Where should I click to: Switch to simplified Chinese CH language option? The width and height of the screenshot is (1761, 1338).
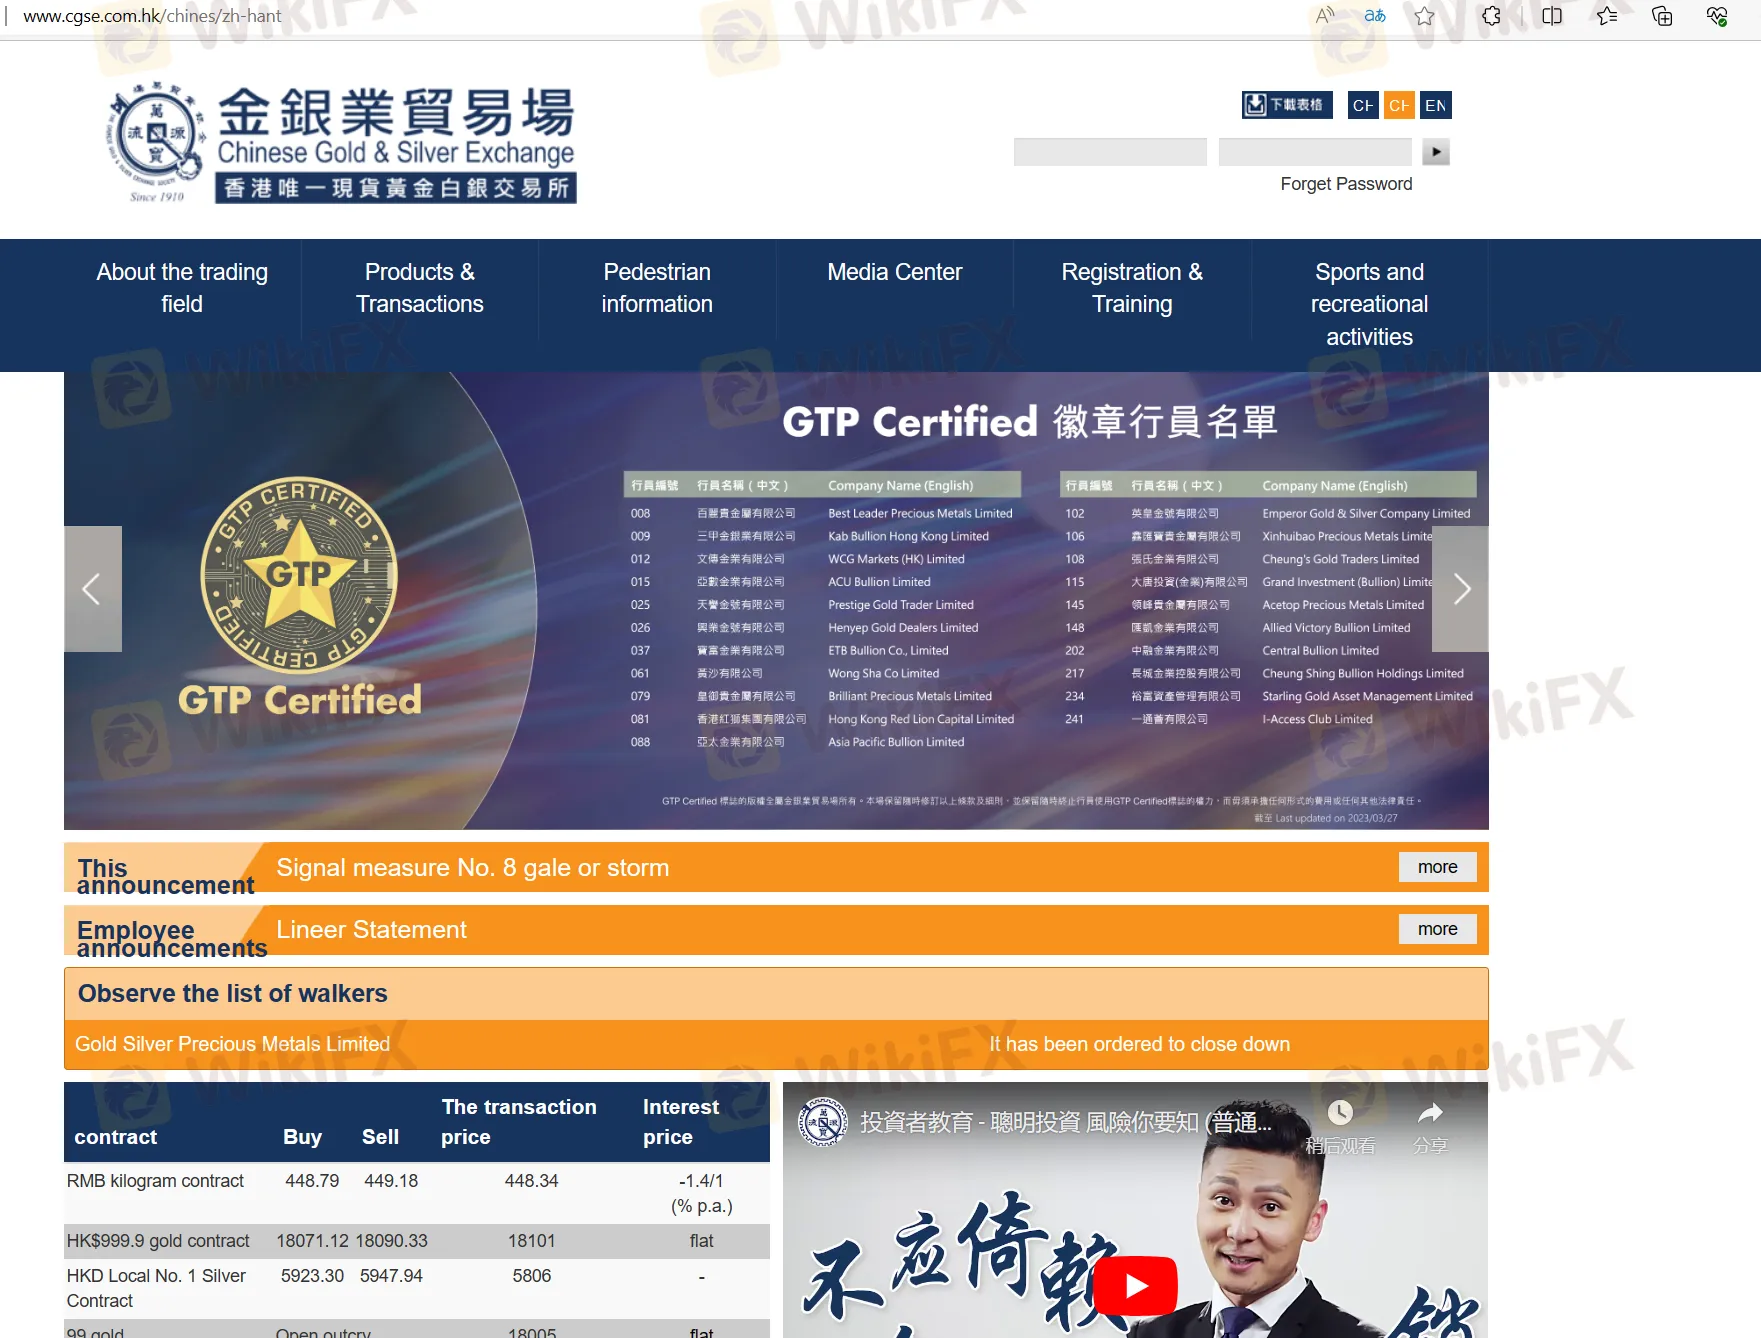(1362, 104)
